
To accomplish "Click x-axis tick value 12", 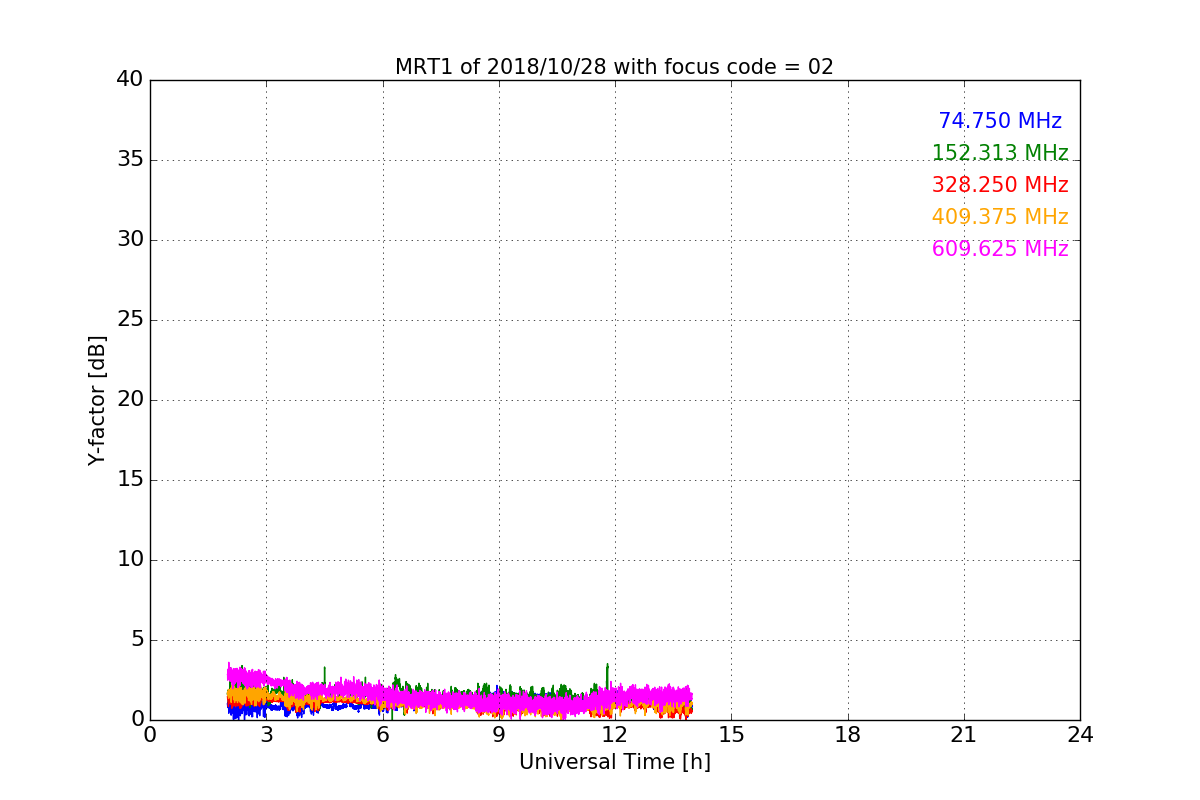I will point(615,734).
